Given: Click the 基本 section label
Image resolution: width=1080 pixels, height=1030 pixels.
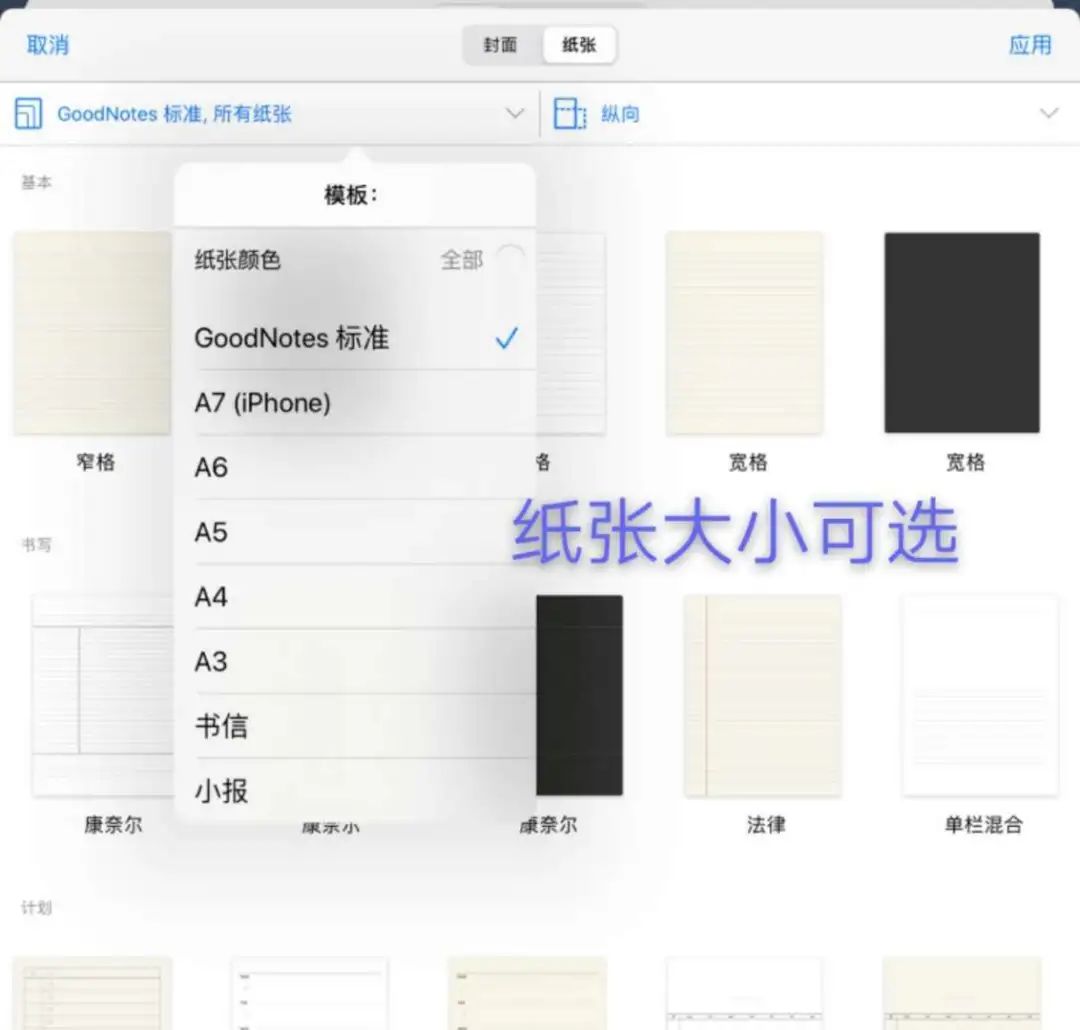Looking at the screenshot, I should tap(37, 182).
